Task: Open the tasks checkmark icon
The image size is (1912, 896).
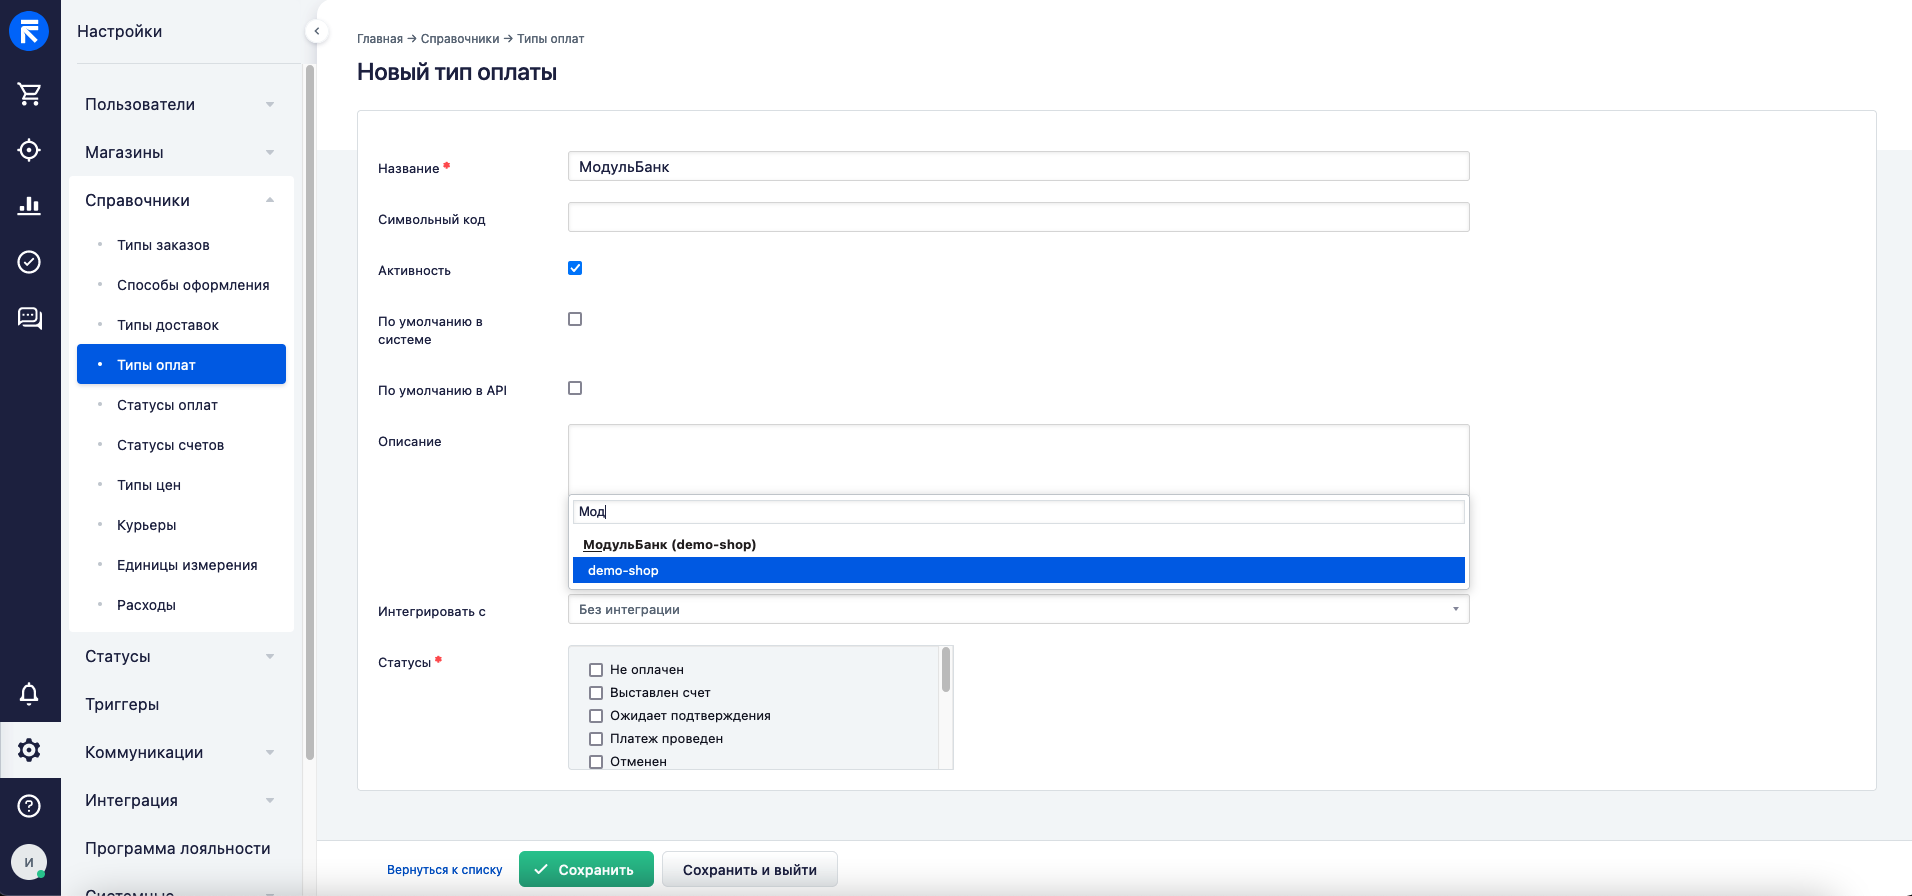Action: click(29, 262)
